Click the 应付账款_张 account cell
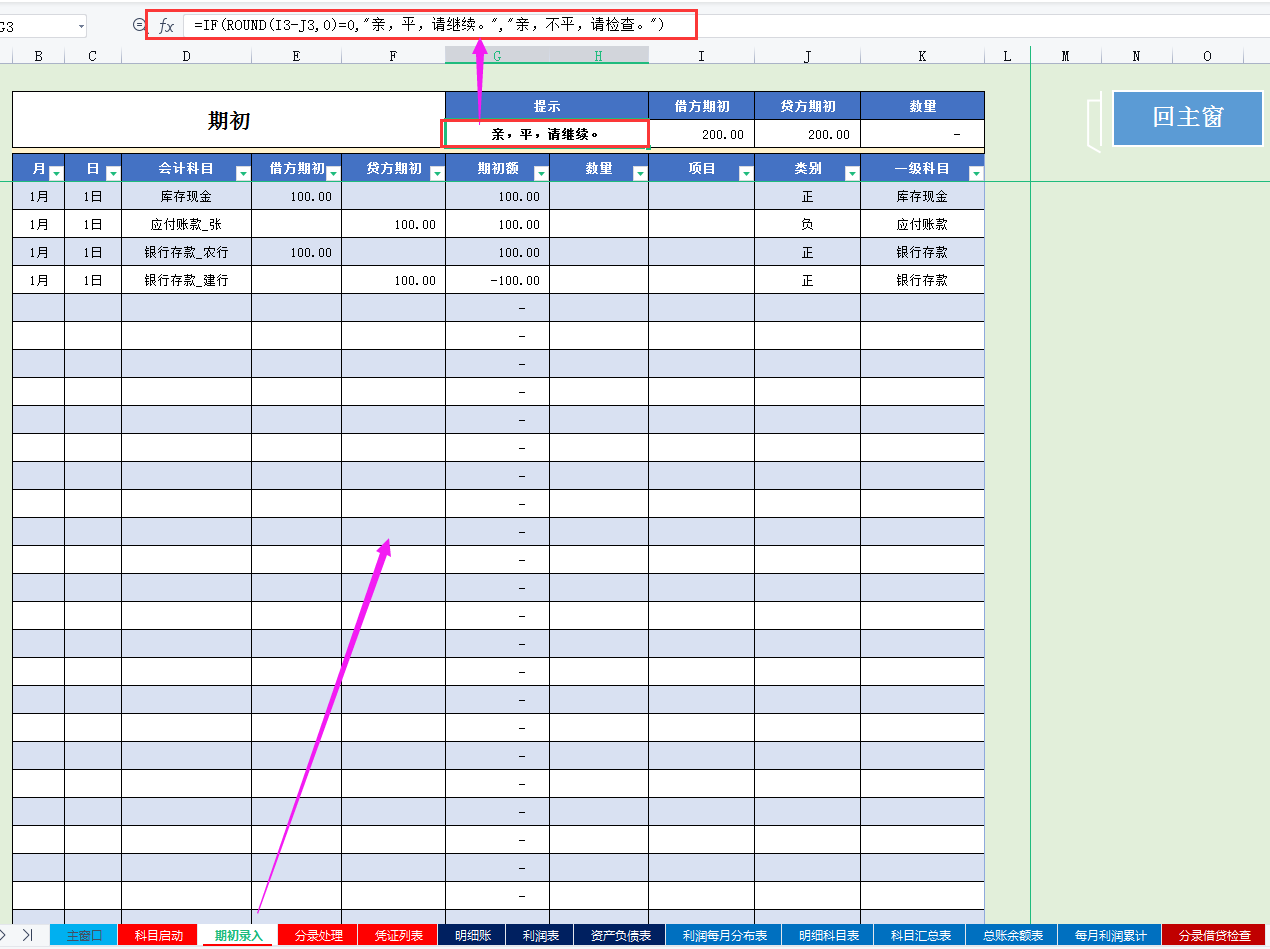The height and width of the screenshot is (949, 1270). click(186, 224)
